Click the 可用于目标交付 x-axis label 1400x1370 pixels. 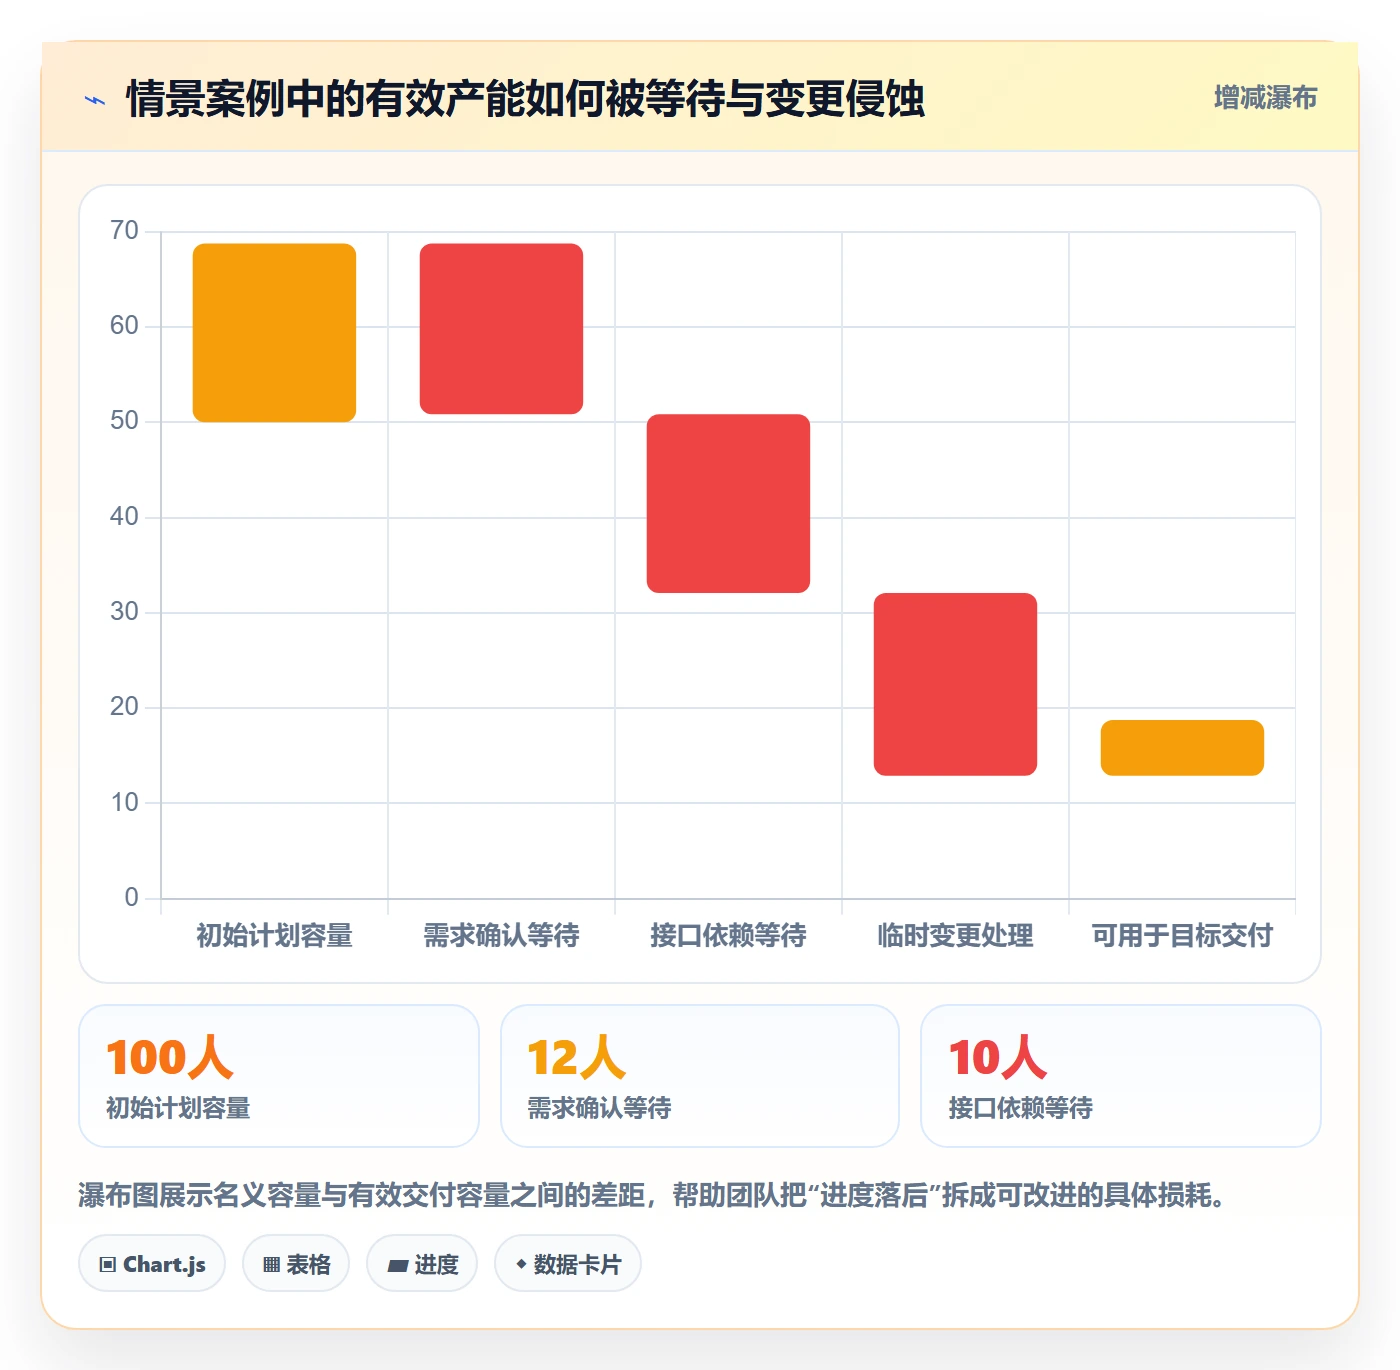click(1182, 936)
